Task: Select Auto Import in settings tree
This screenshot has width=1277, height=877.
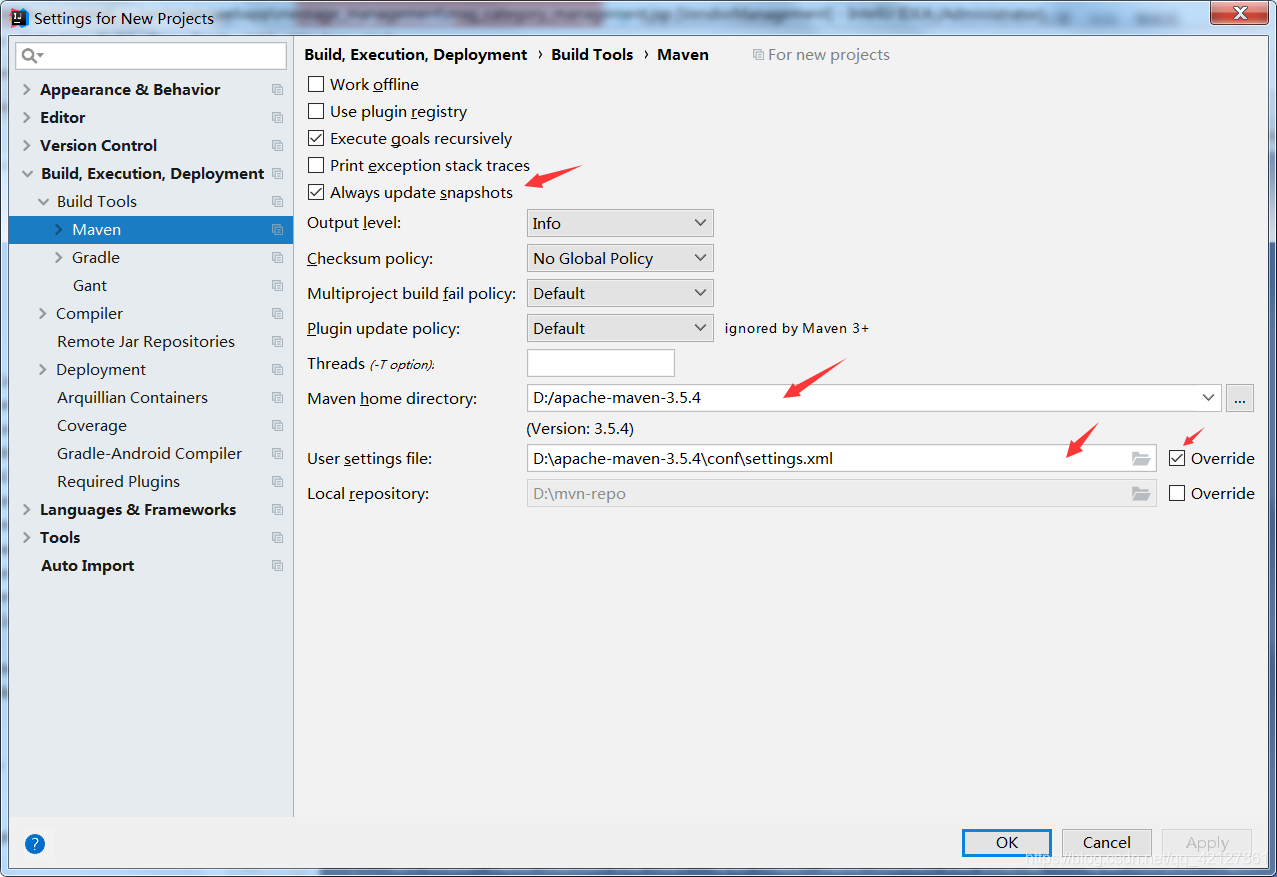Action: pos(87,566)
